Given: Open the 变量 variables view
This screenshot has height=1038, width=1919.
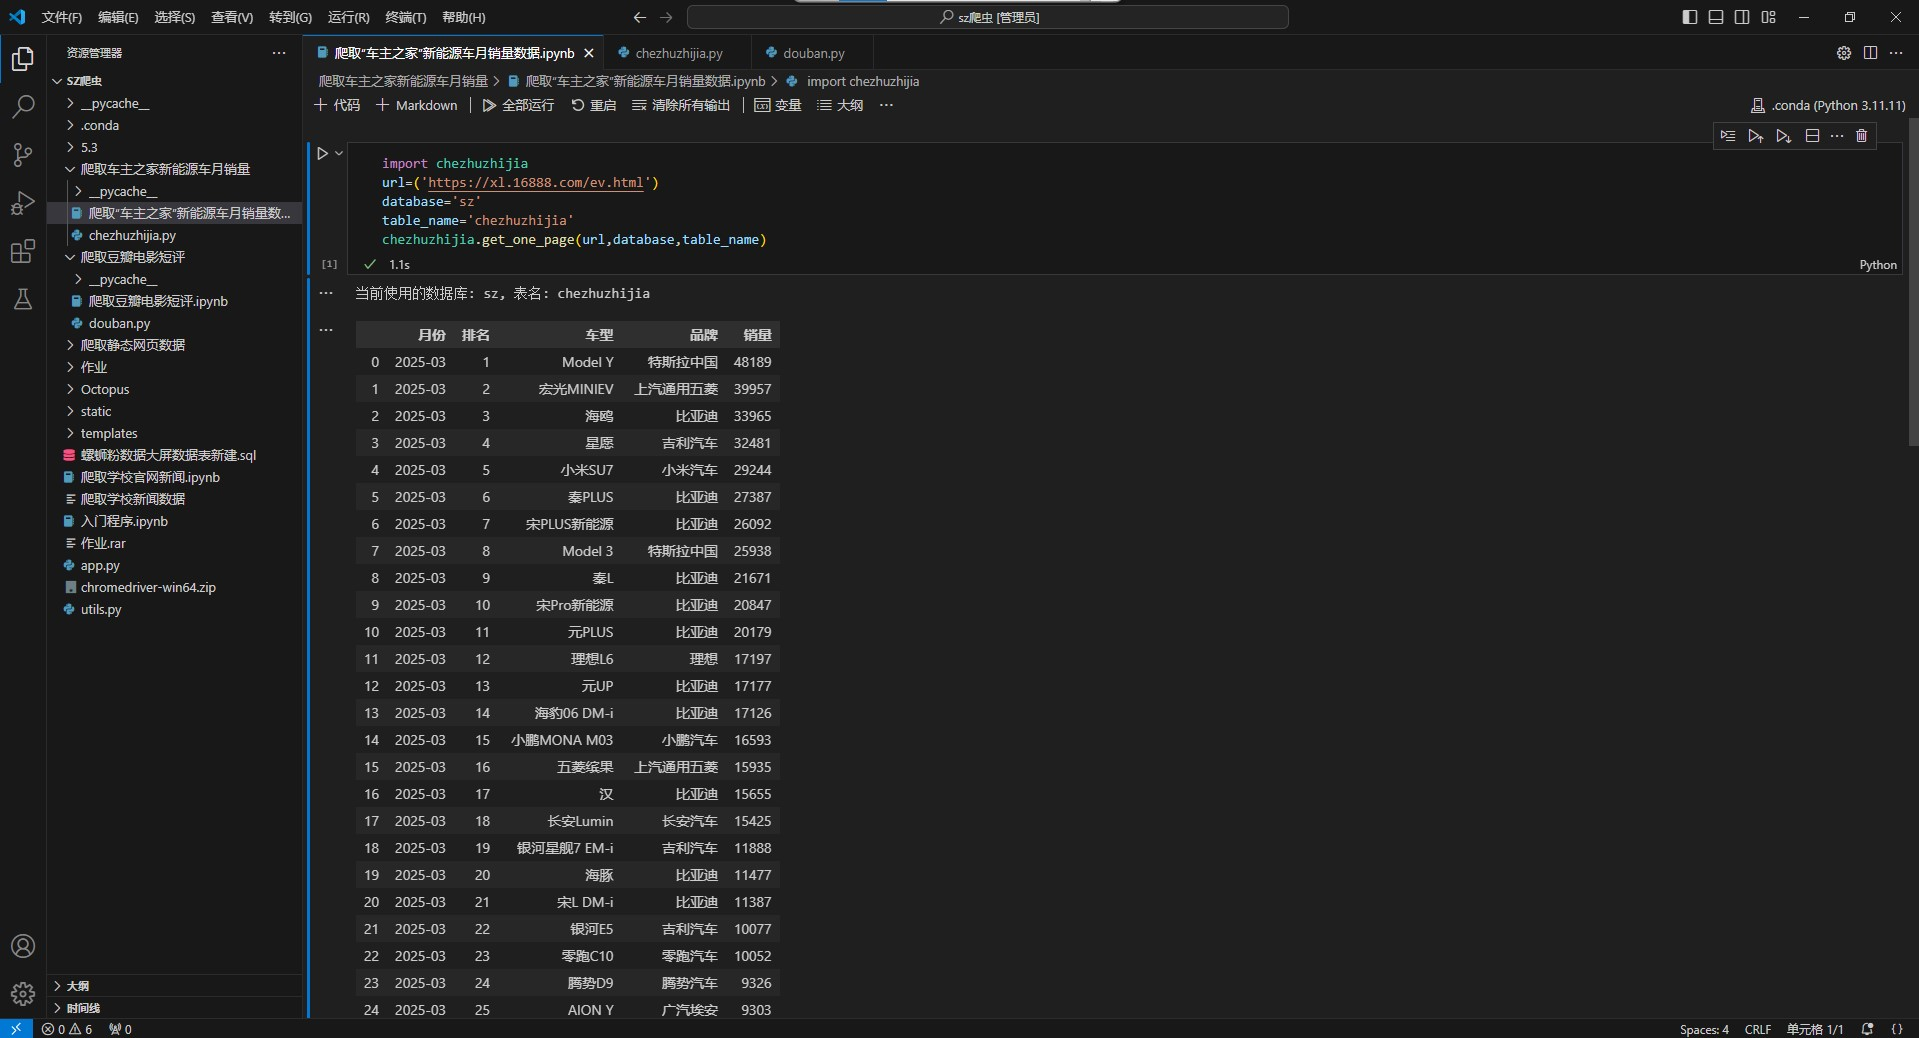Looking at the screenshot, I should click(x=778, y=105).
